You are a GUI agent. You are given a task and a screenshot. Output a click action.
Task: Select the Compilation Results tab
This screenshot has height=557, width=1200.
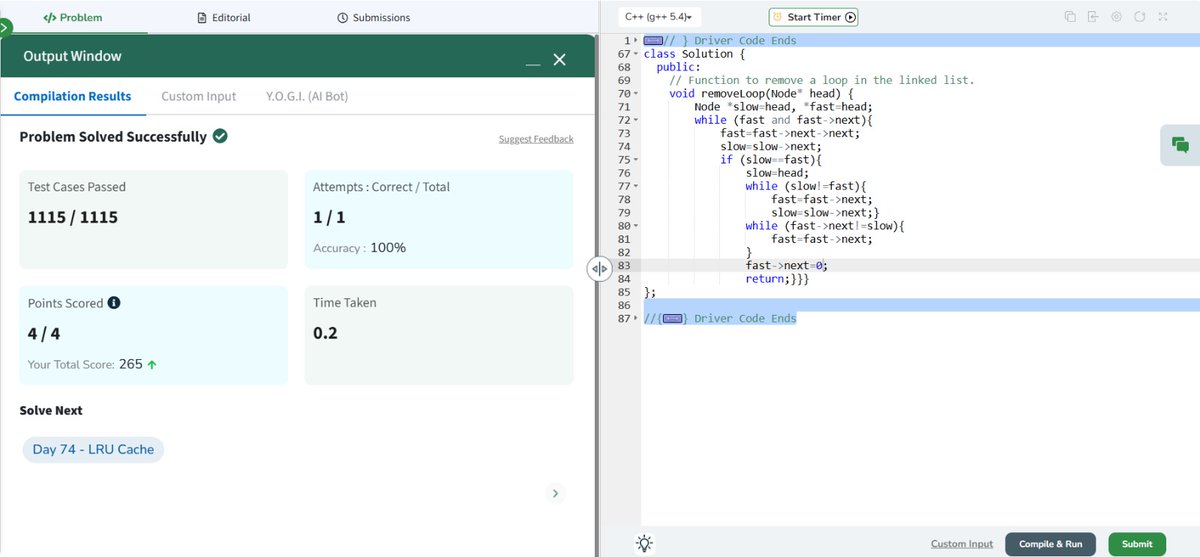[x=72, y=96]
